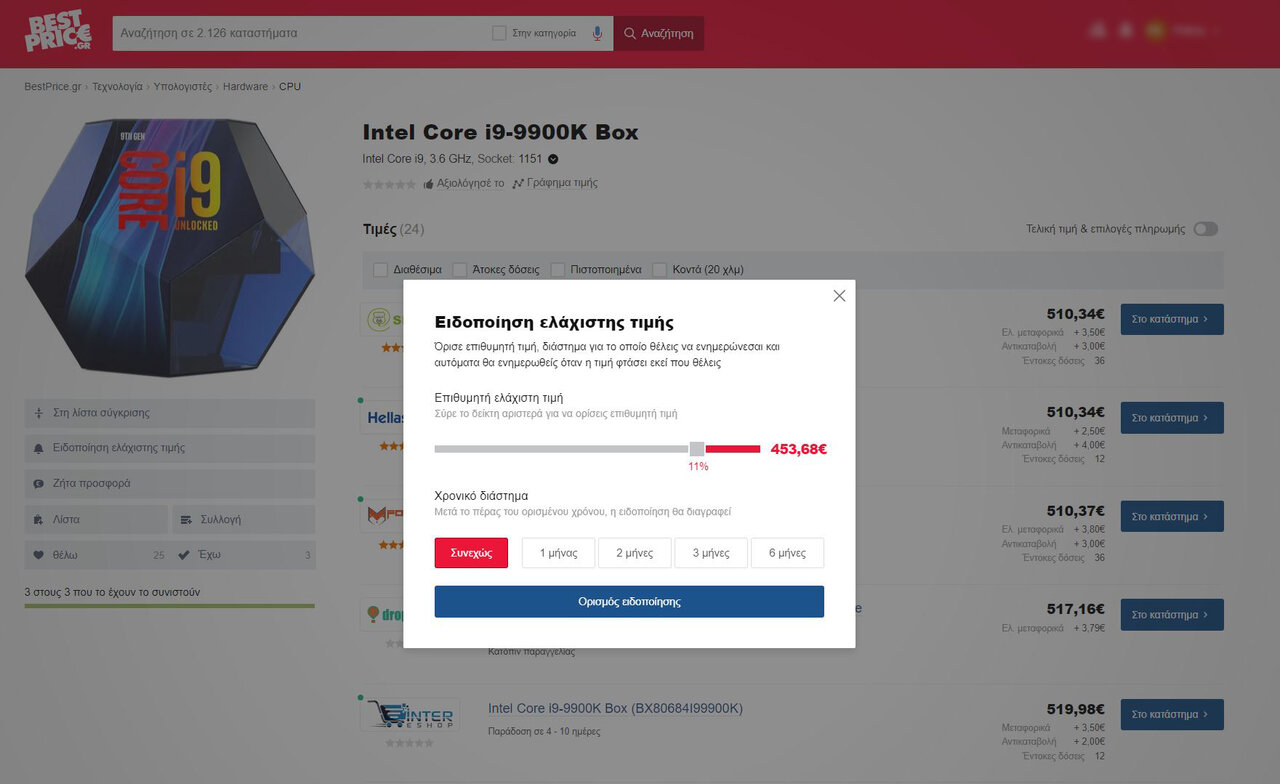
Task: Check the Διαθέσιμα filter
Action: point(380,269)
